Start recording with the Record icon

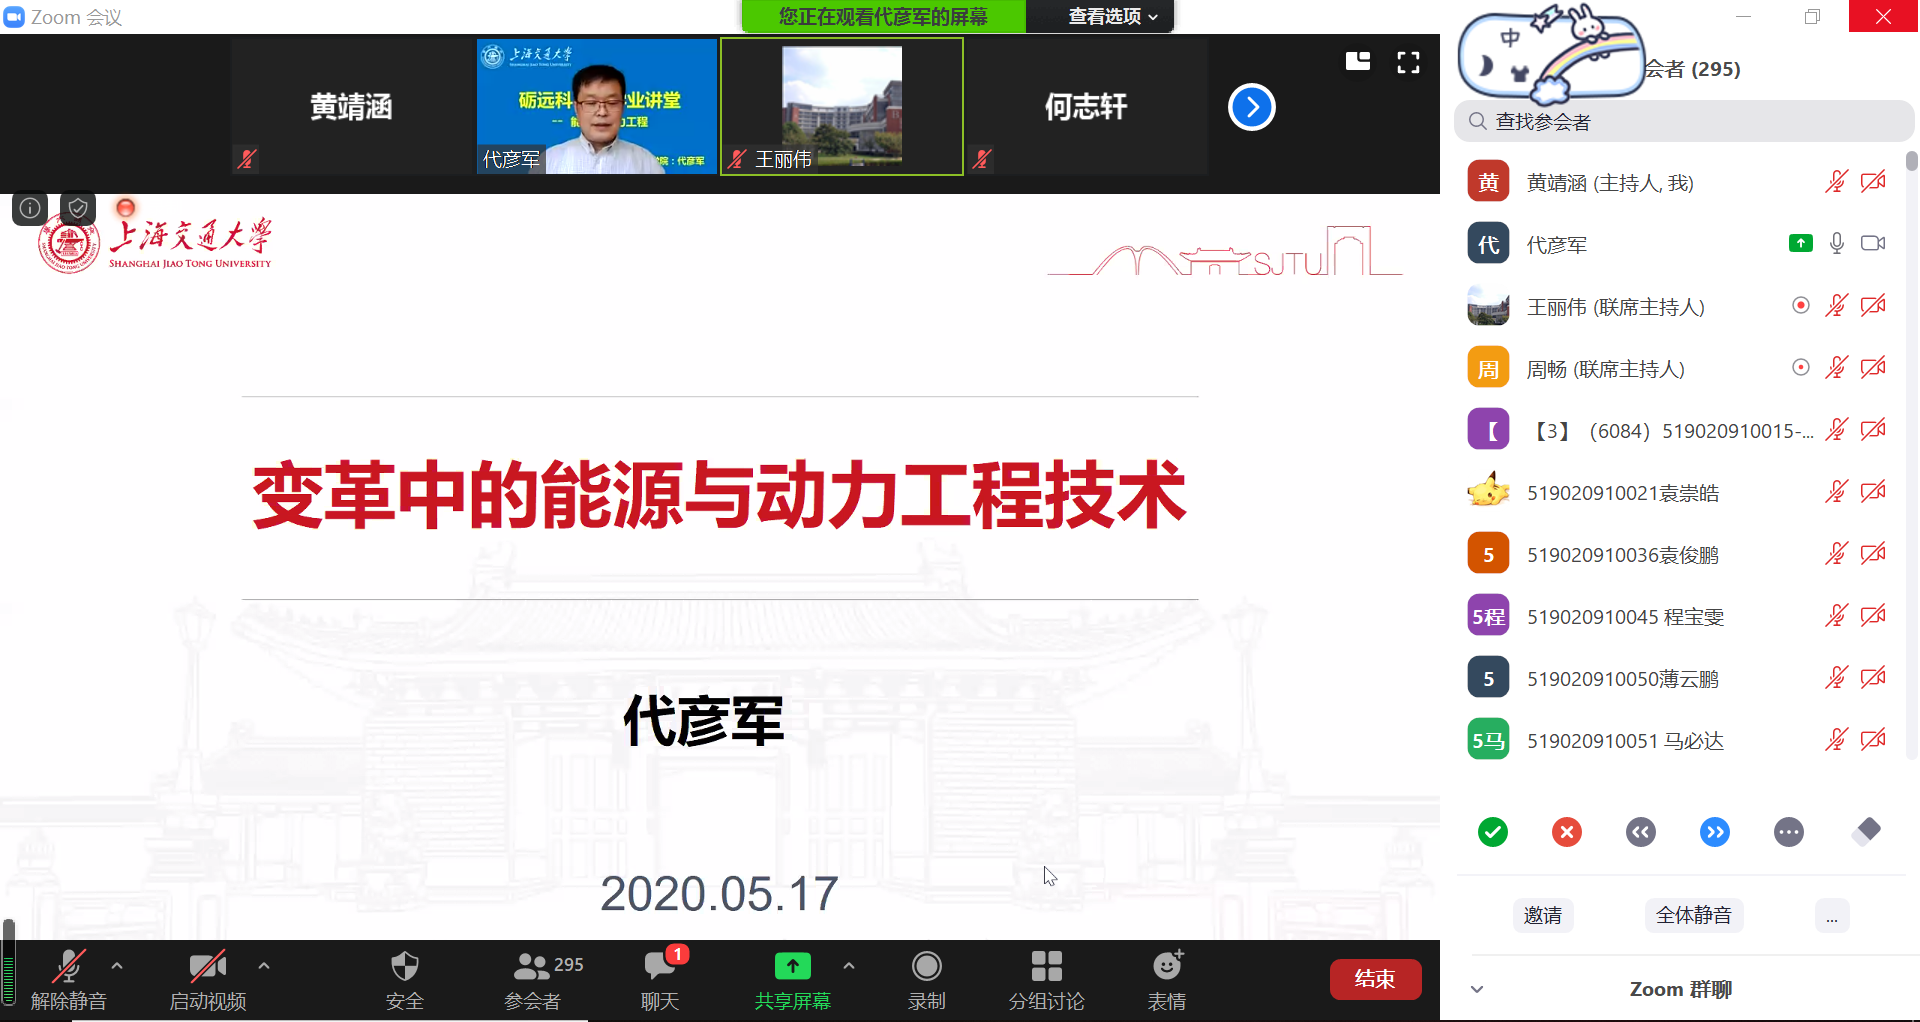coord(926,967)
